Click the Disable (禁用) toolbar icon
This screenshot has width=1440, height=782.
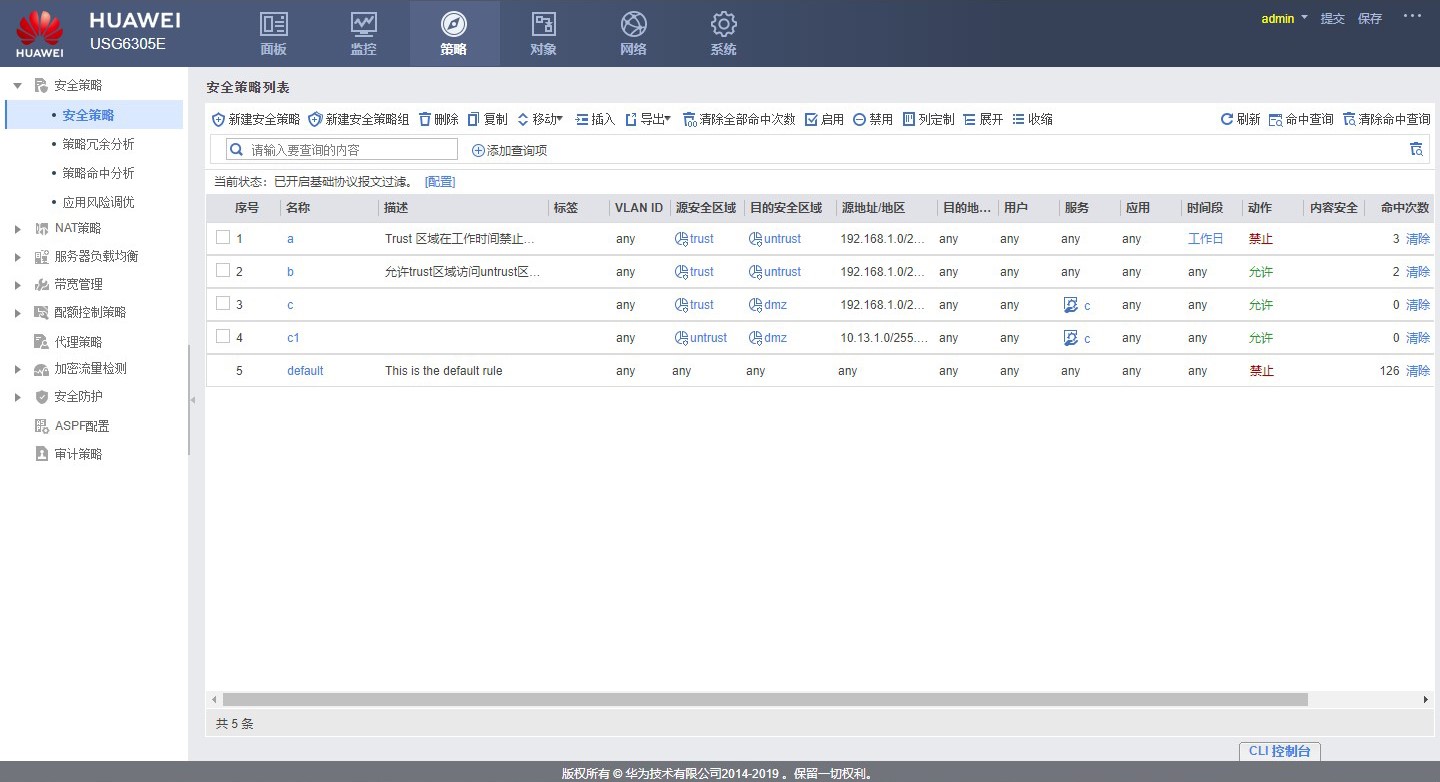pyautogui.click(x=859, y=119)
